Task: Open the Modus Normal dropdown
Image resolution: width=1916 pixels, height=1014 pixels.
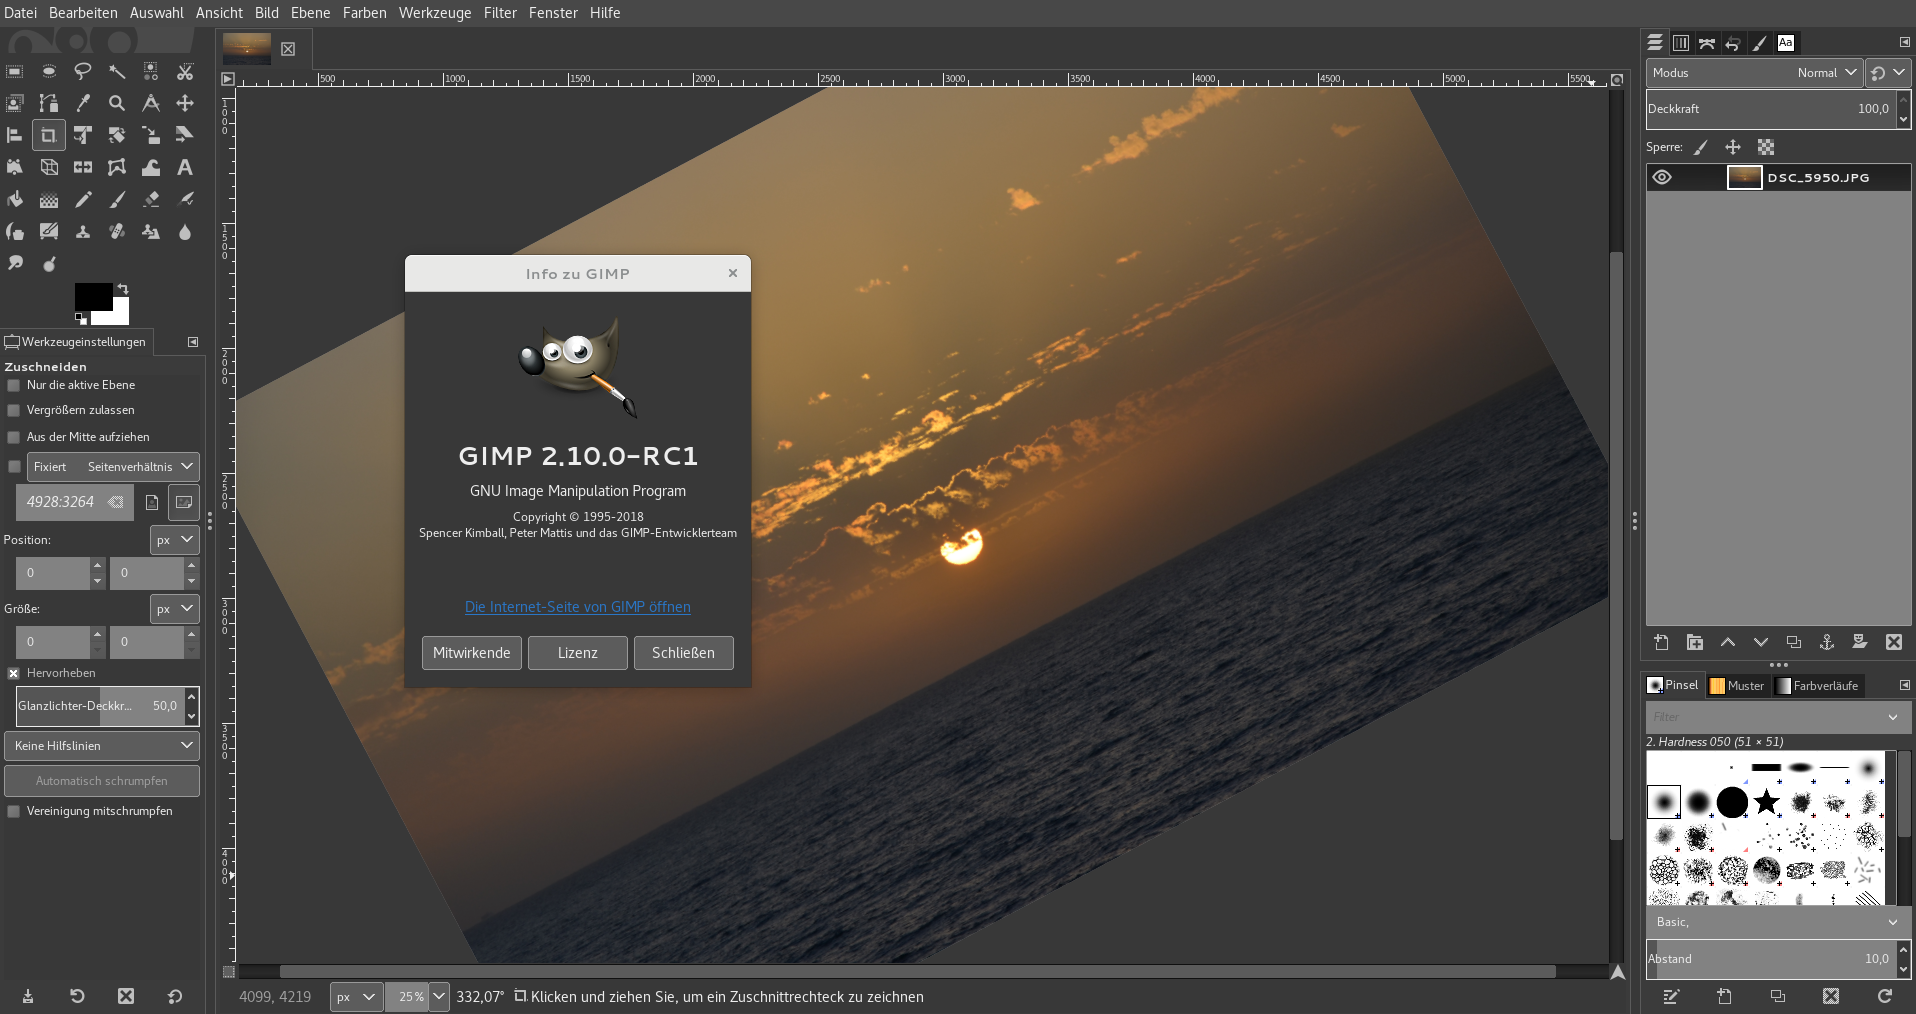Action: (1754, 73)
